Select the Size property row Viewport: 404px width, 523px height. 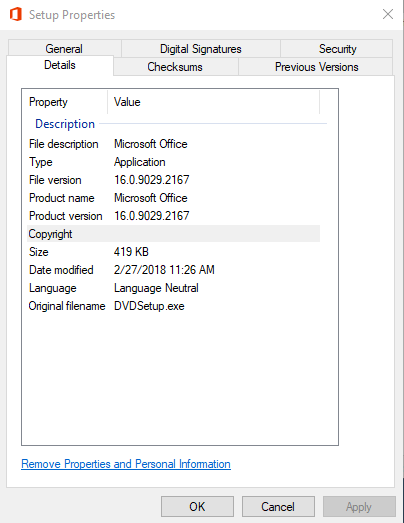click(x=173, y=252)
